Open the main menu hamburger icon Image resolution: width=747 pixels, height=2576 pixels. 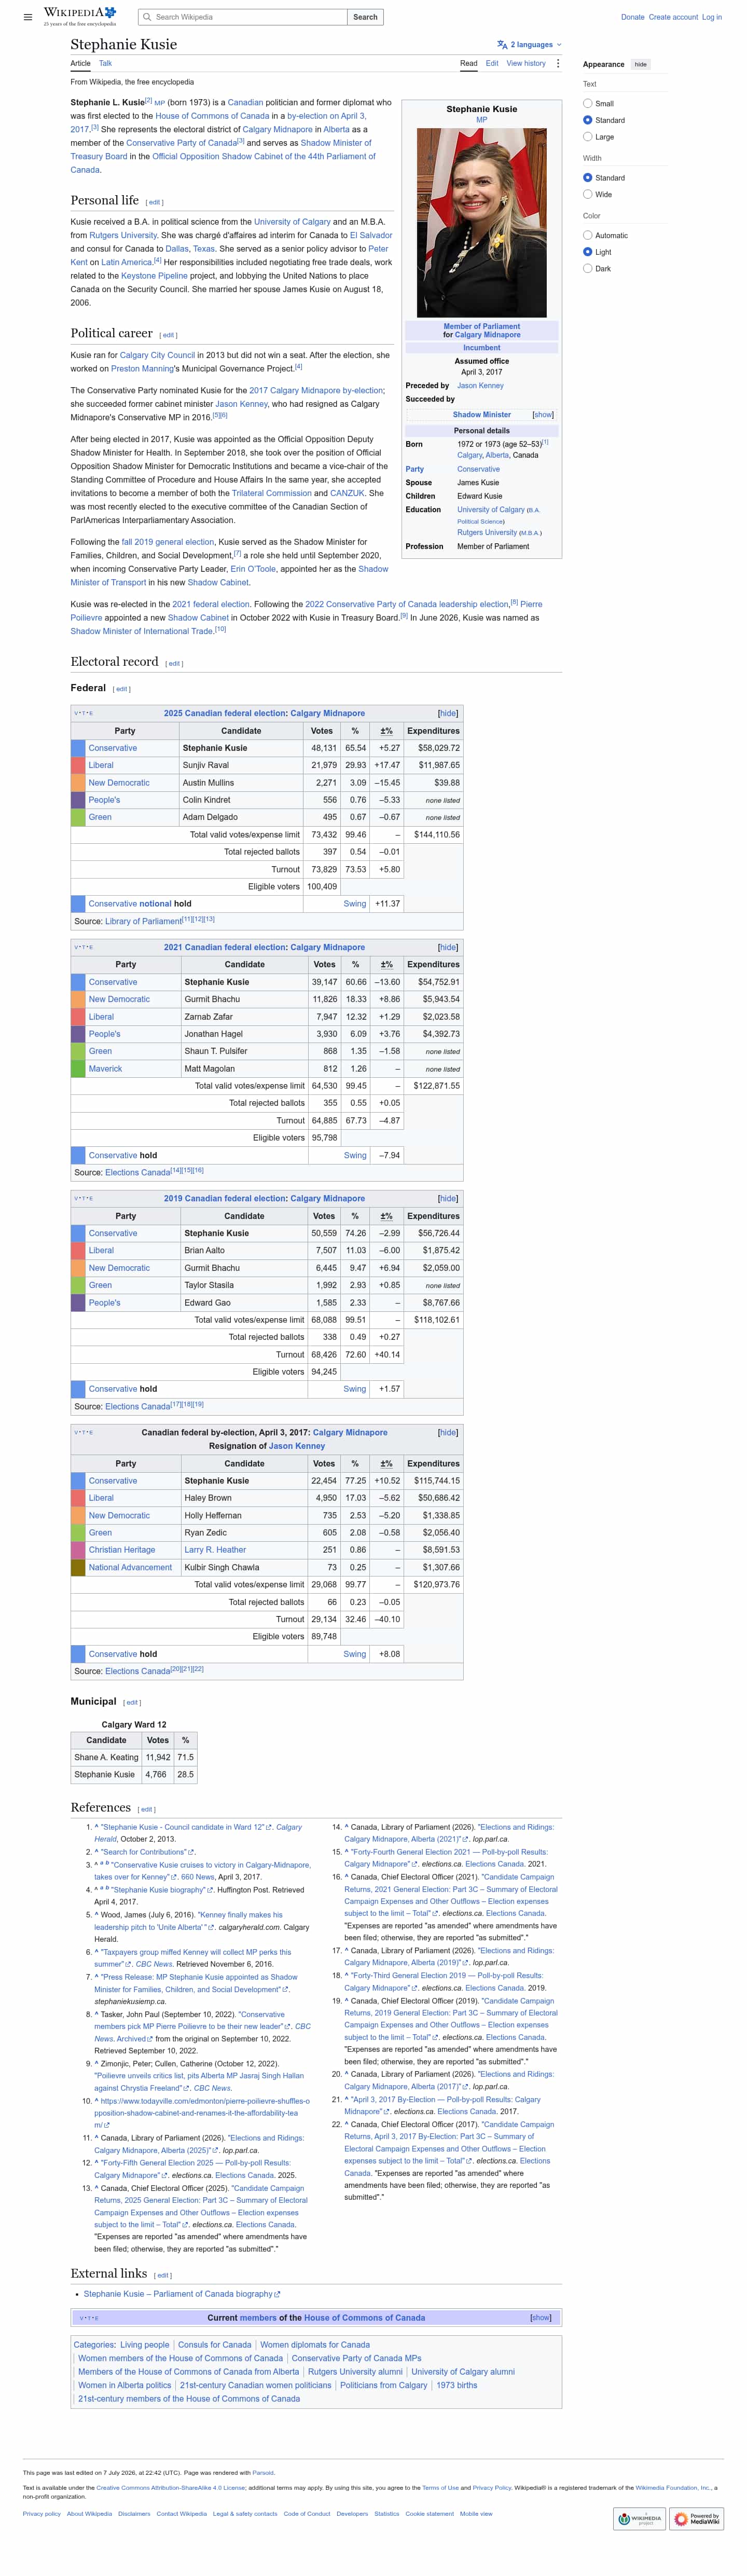tap(27, 17)
